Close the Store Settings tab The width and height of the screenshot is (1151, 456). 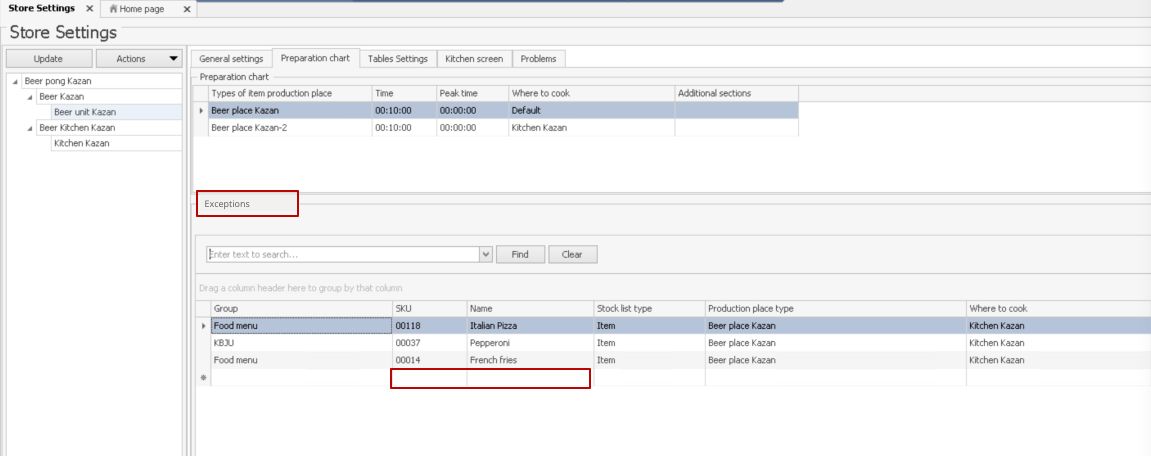point(90,9)
